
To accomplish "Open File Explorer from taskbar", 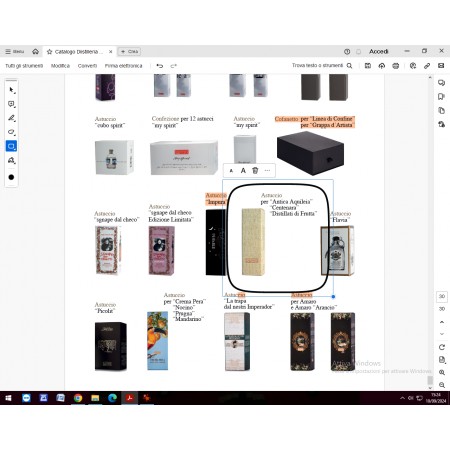I will click(x=95, y=398).
